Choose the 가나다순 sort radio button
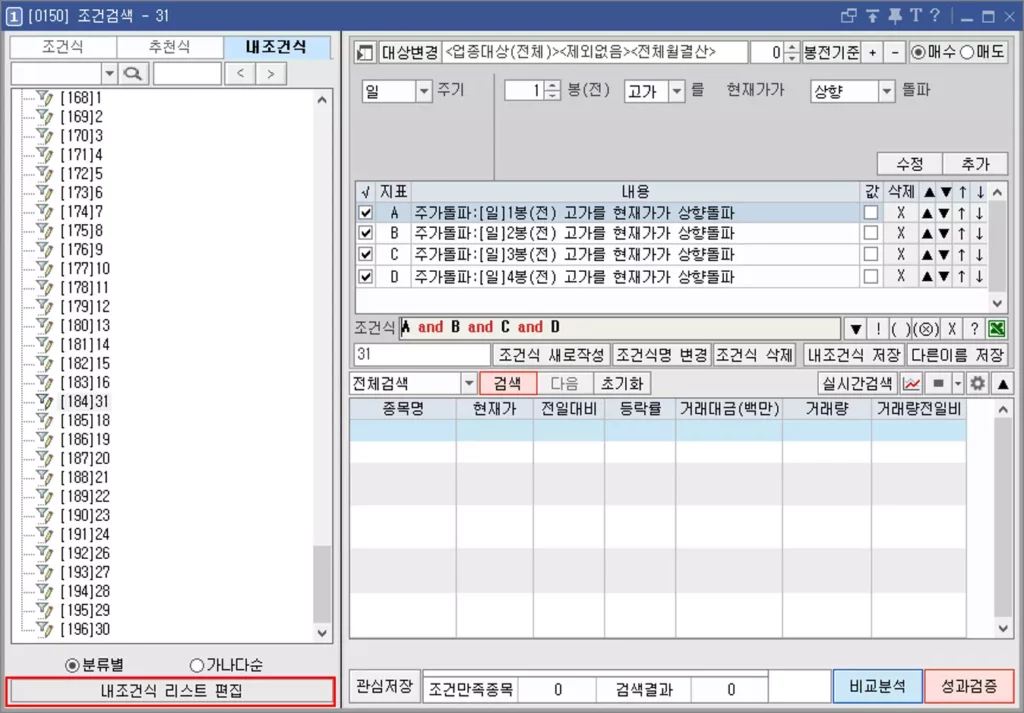 pos(197,666)
